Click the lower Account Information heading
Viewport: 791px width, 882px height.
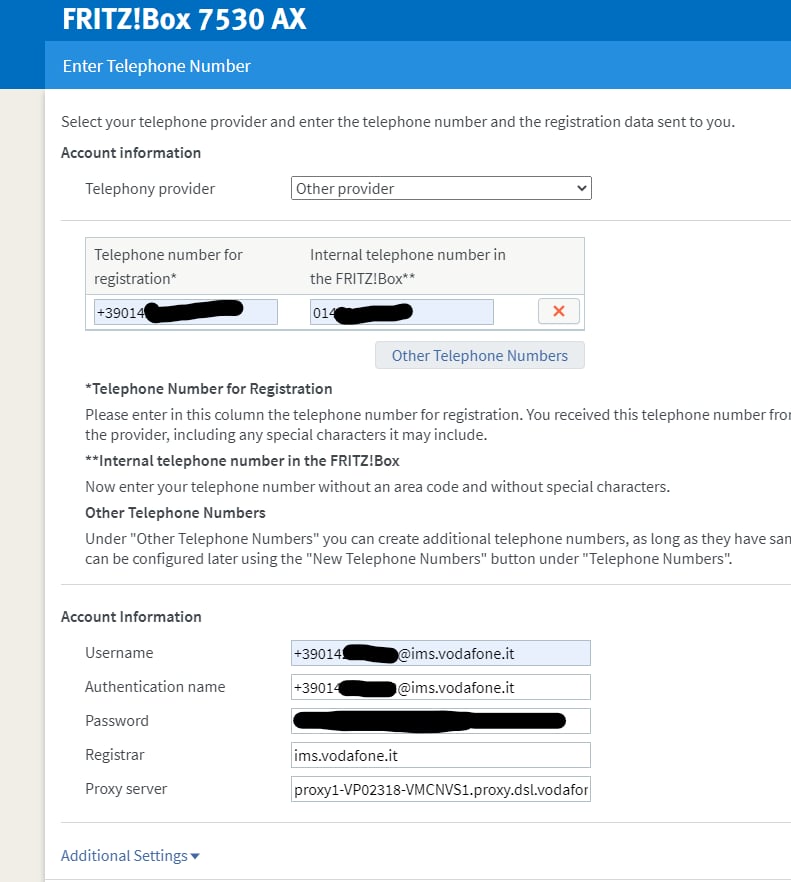(x=131, y=616)
